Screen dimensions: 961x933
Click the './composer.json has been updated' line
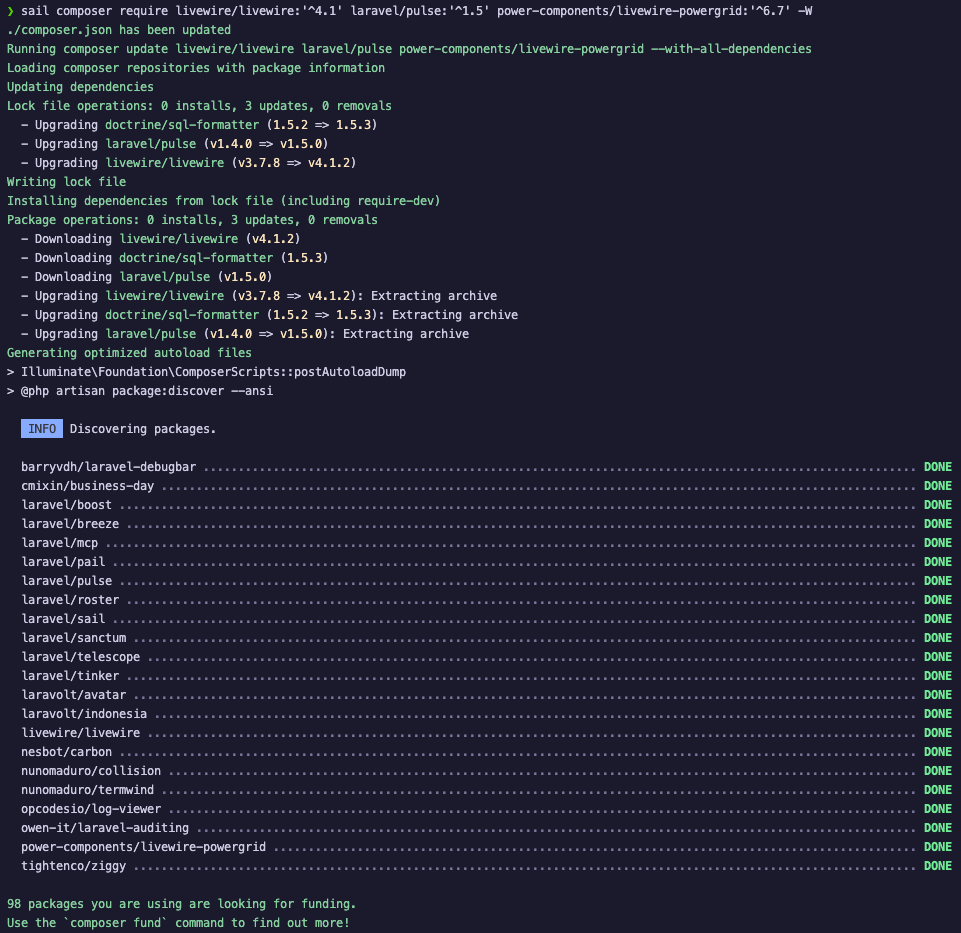coord(118,30)
